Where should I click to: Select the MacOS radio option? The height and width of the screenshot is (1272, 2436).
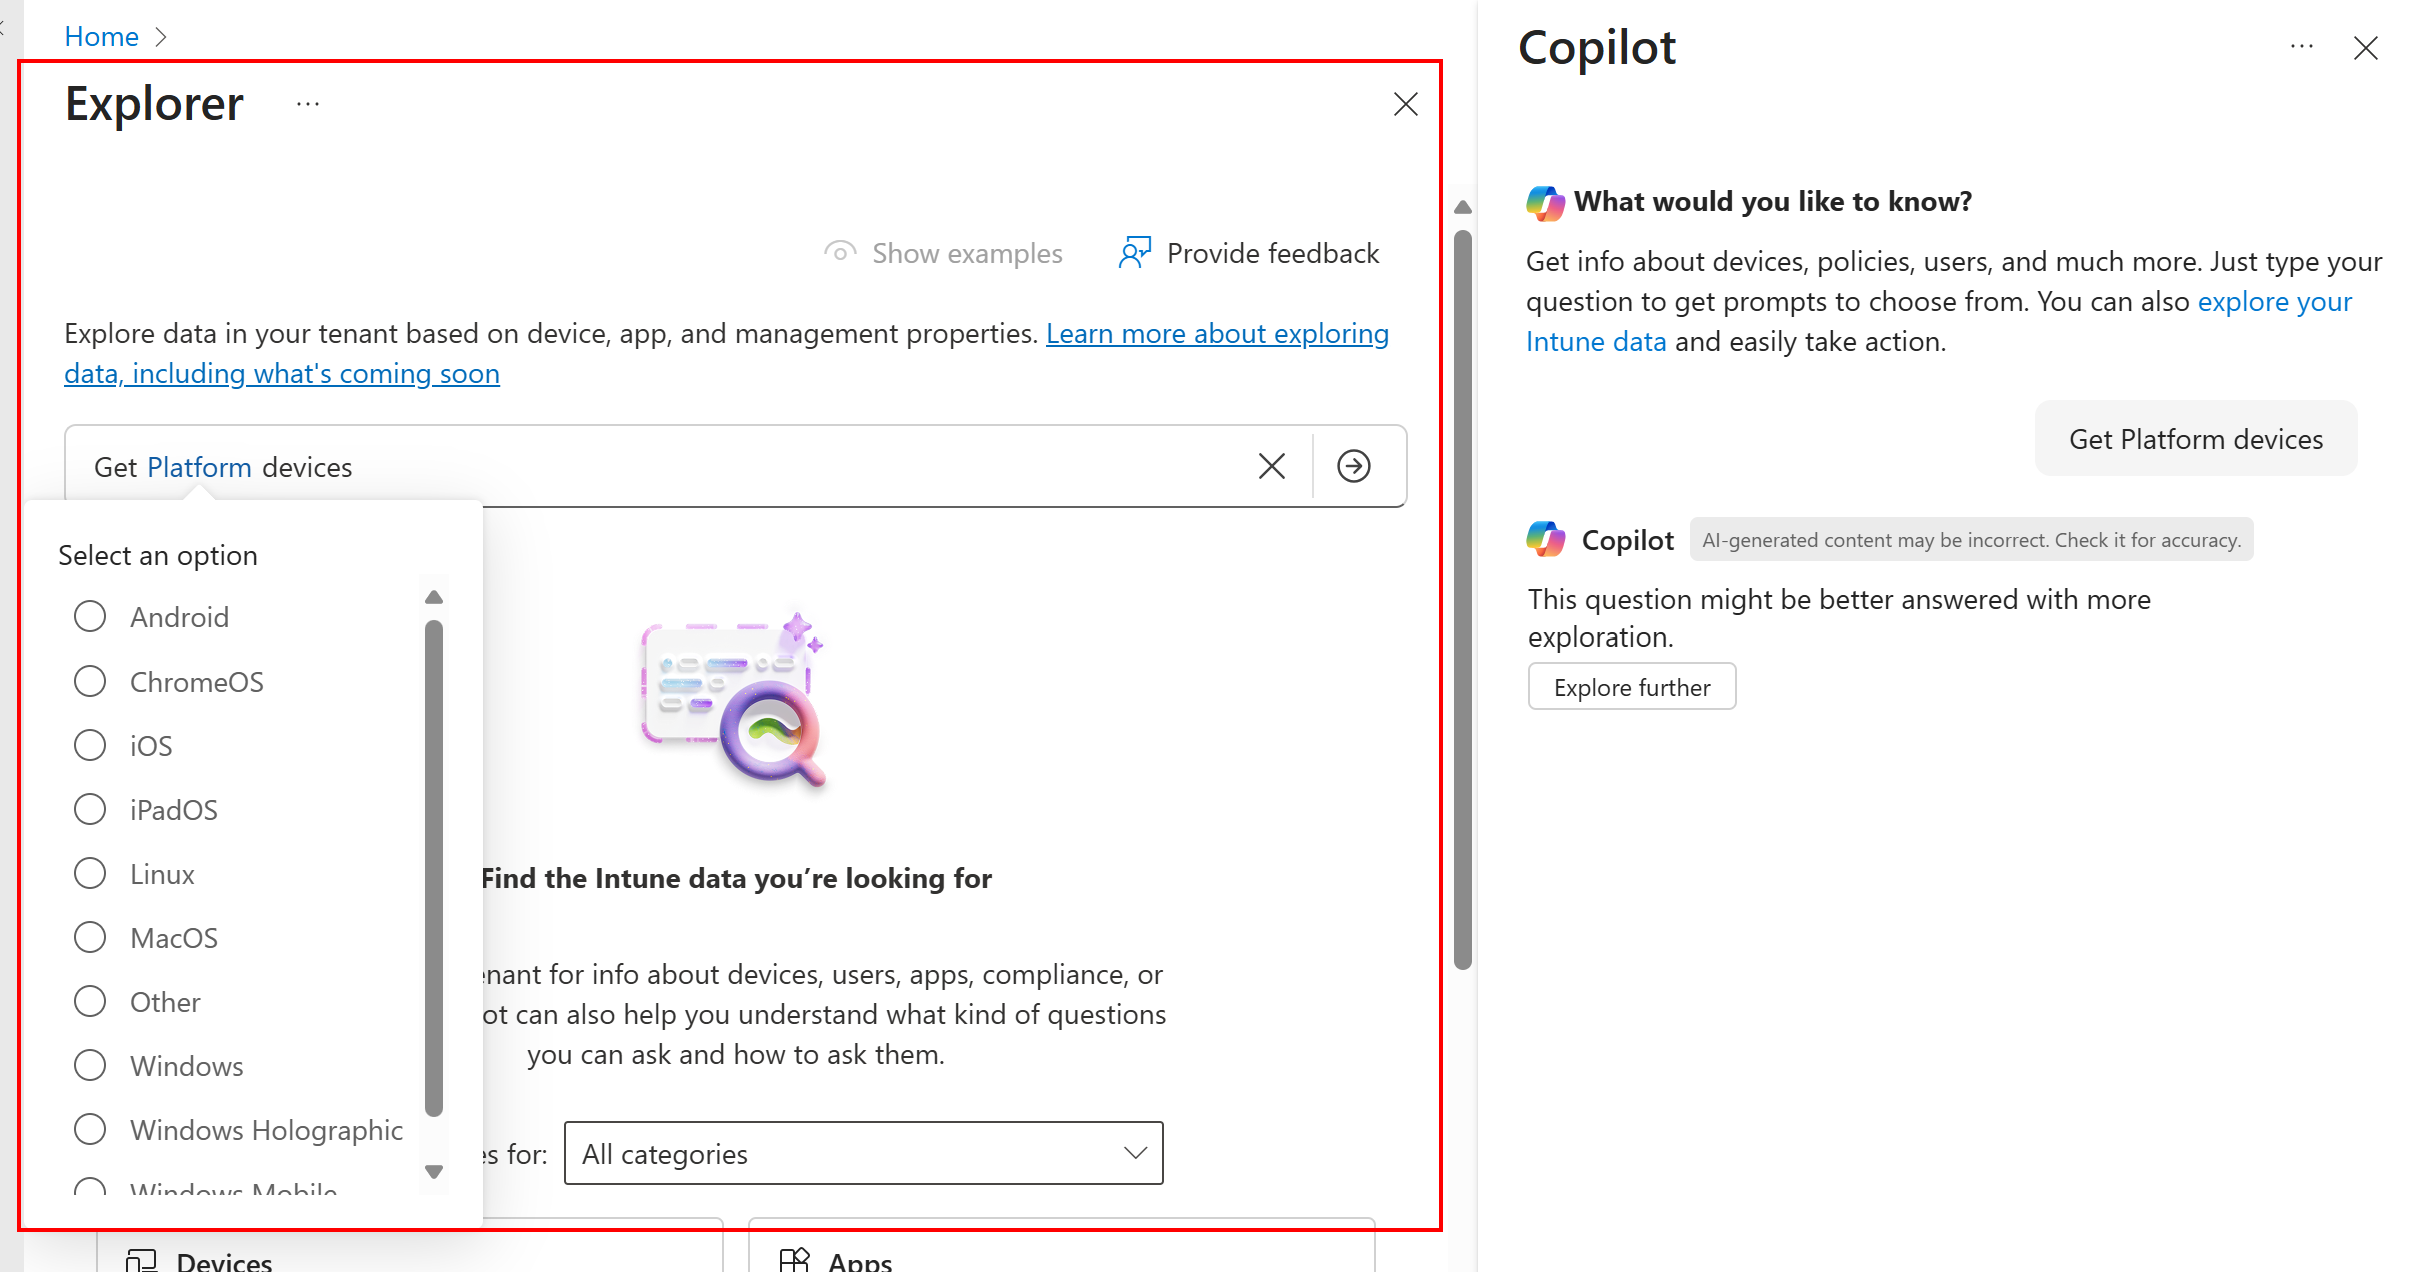[x=90, y=937]
